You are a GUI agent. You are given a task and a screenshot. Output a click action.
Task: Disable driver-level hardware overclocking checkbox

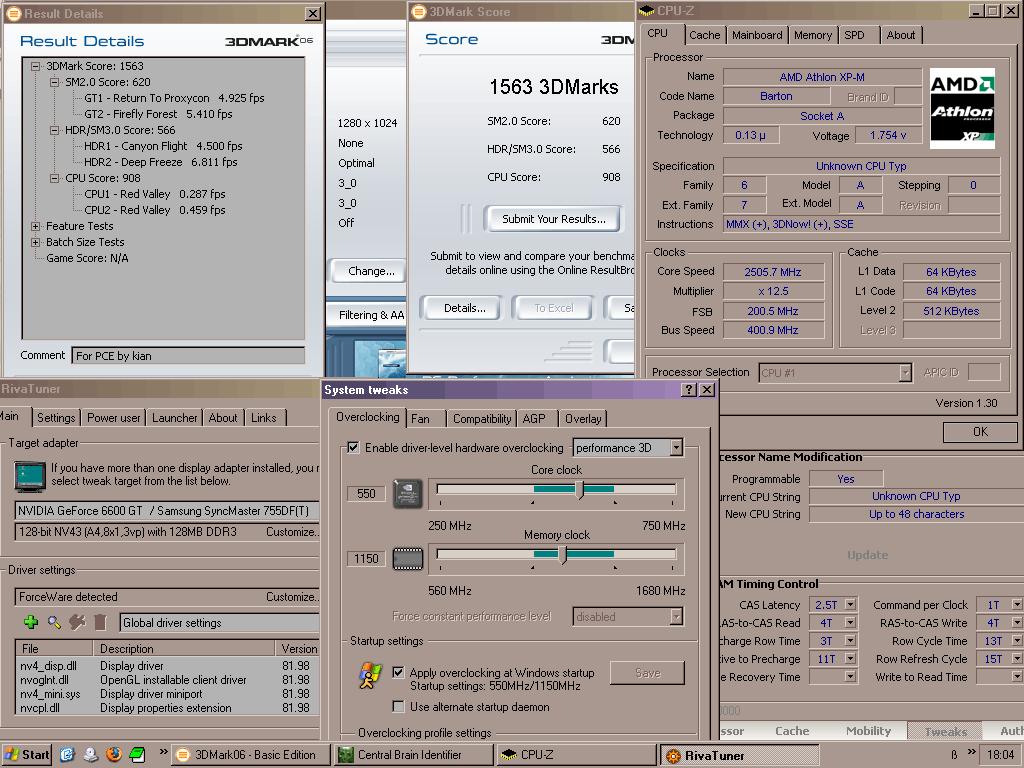click(353, 448)
